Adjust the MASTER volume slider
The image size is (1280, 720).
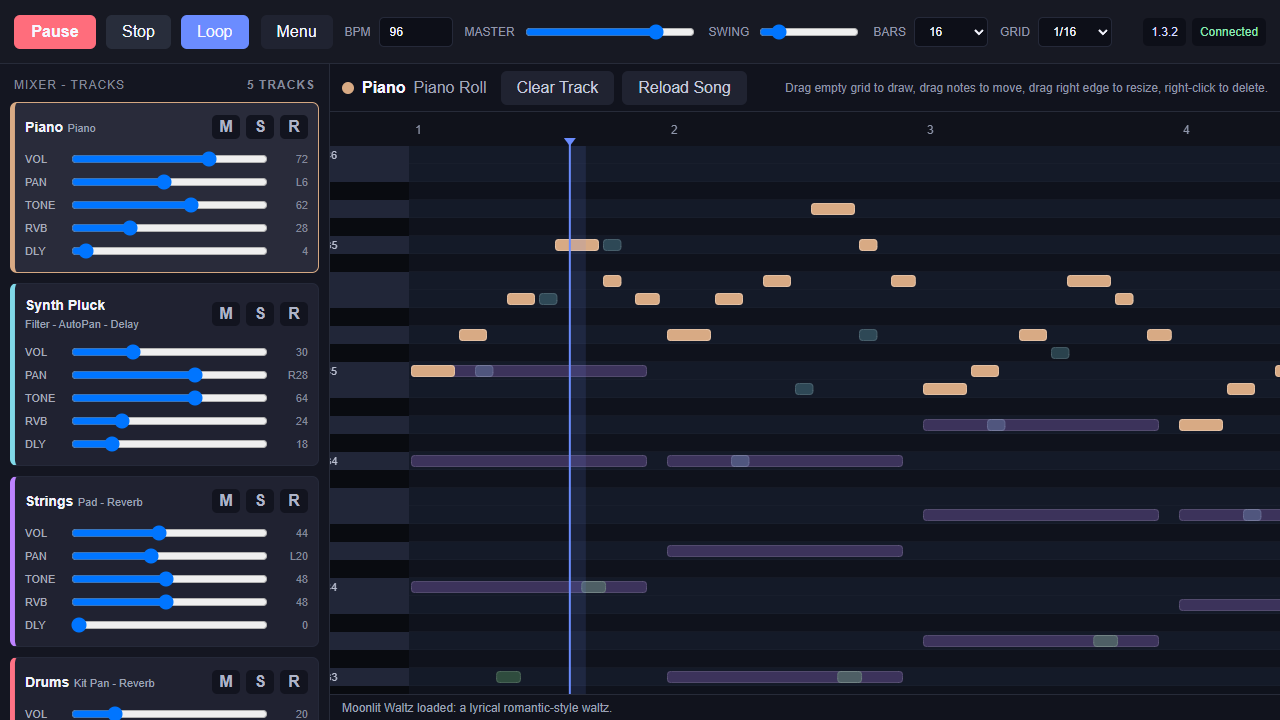pos(610,32)
